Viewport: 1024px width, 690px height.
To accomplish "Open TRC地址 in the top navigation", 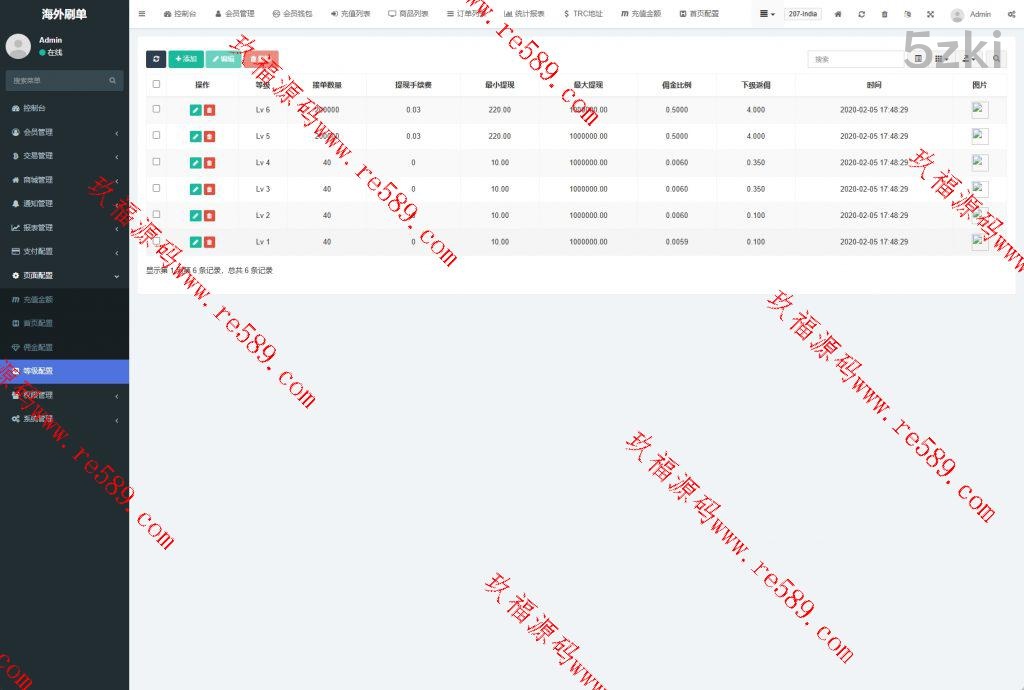I will click(583, 14).
